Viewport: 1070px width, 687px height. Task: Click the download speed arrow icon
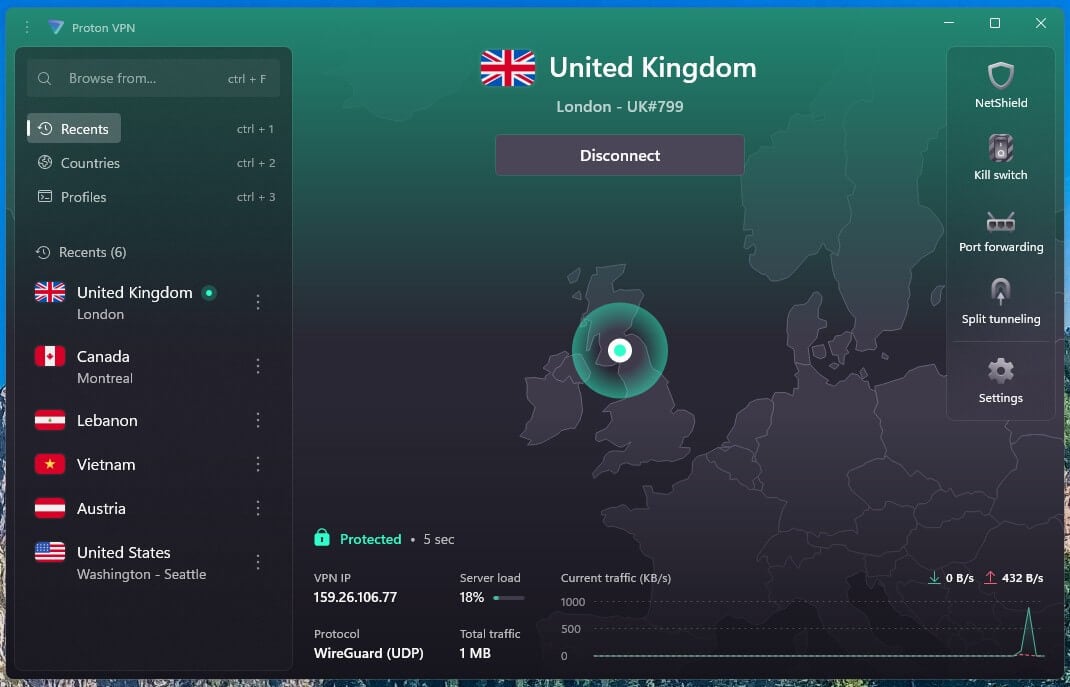pos(934,578)
